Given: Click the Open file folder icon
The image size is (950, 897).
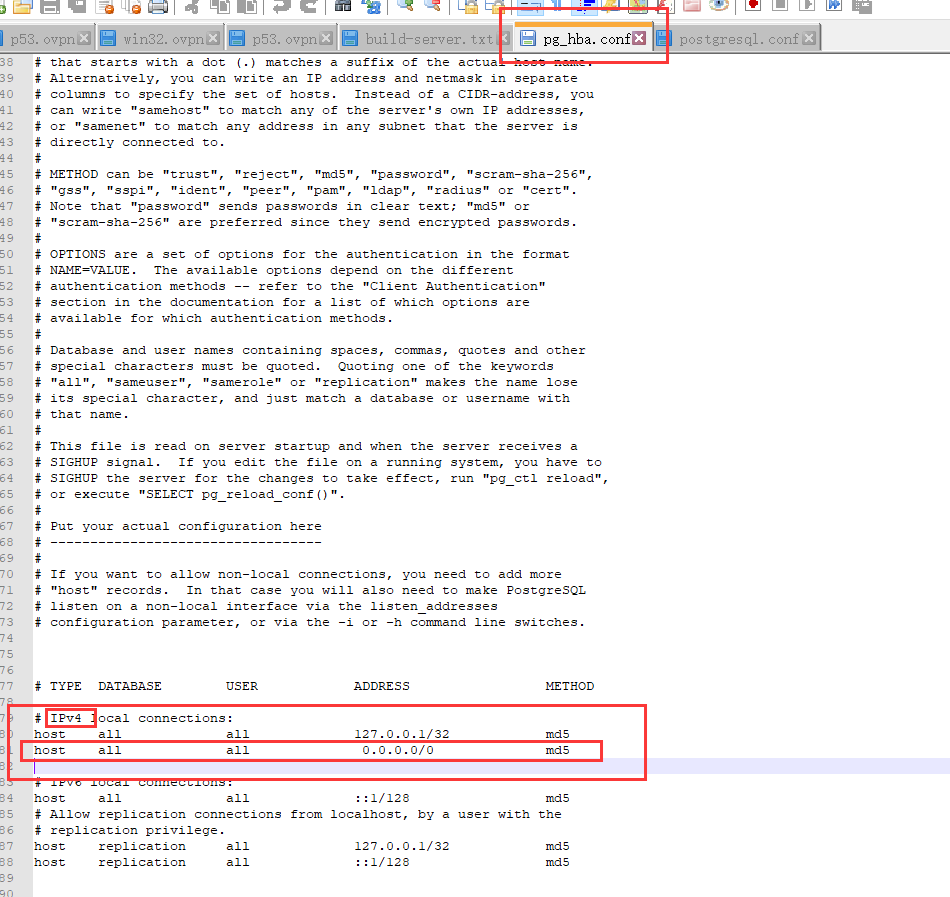Looking at the screenshot, I should point(23,6).
